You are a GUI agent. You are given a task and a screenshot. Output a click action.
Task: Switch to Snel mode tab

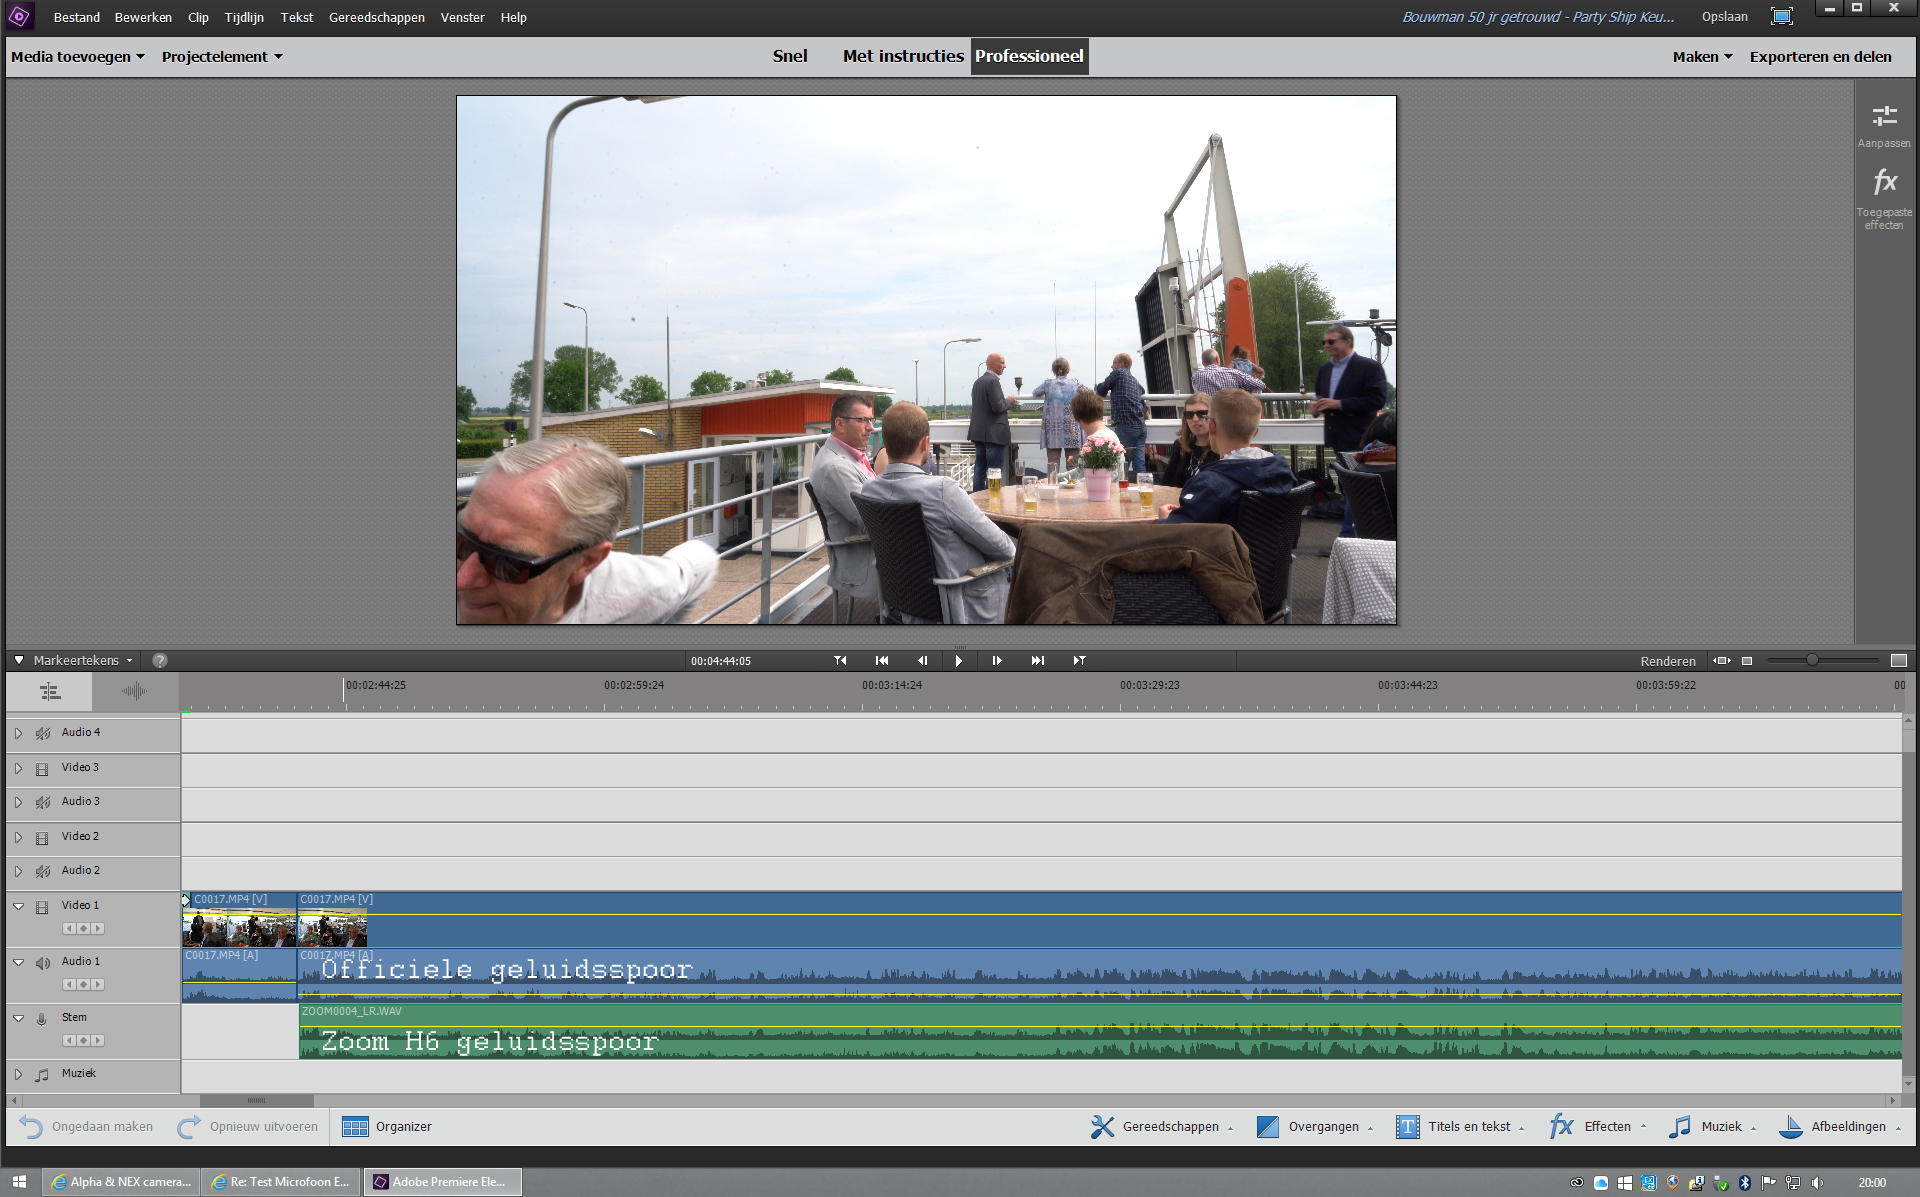[x=790, y=56]
